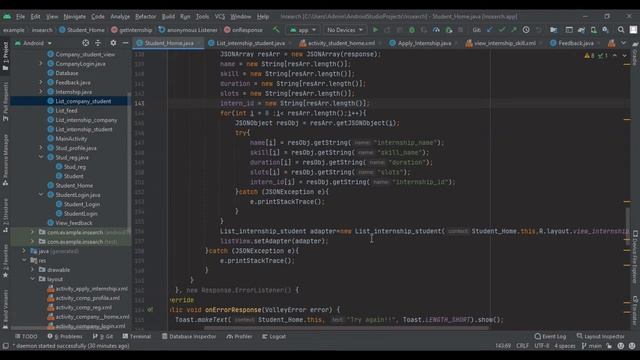Collapse the StudentLogin.java node
640x360 pixels.
coord(41,195)
